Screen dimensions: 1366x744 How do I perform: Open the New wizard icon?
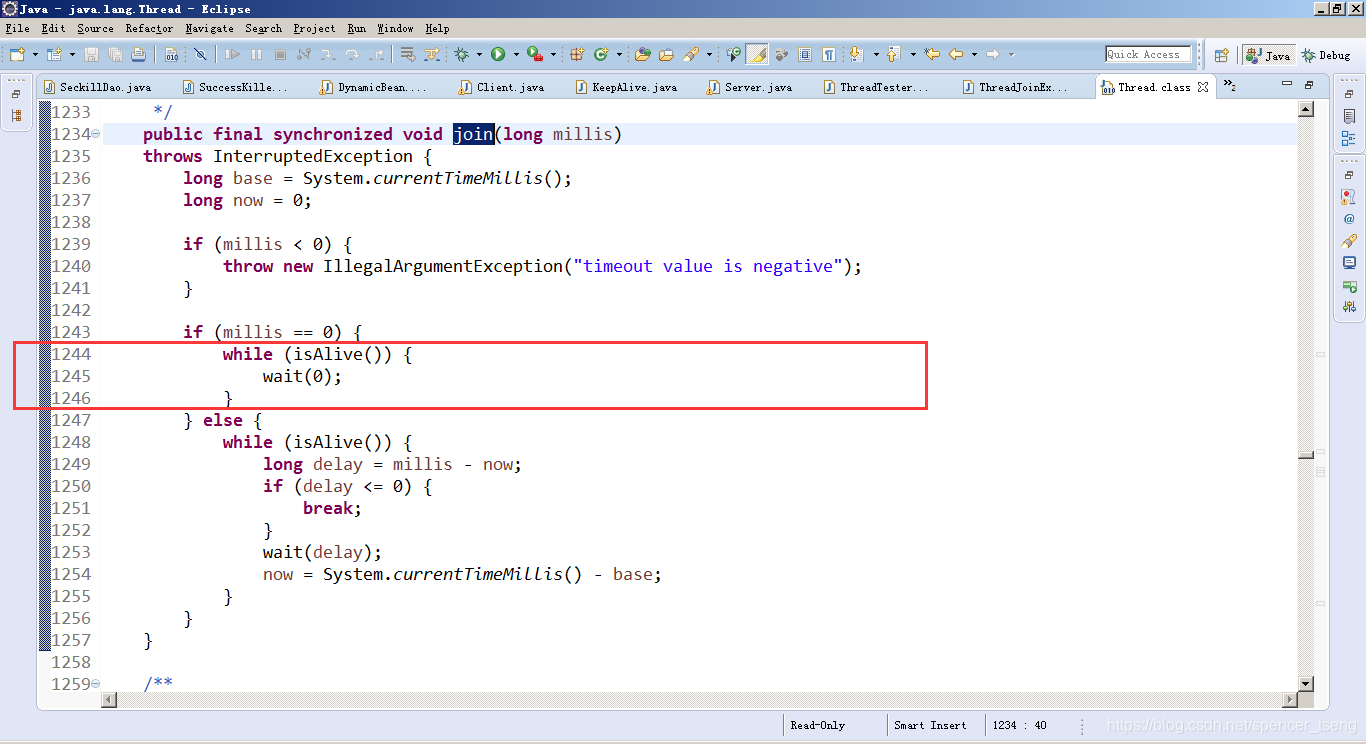18,55
